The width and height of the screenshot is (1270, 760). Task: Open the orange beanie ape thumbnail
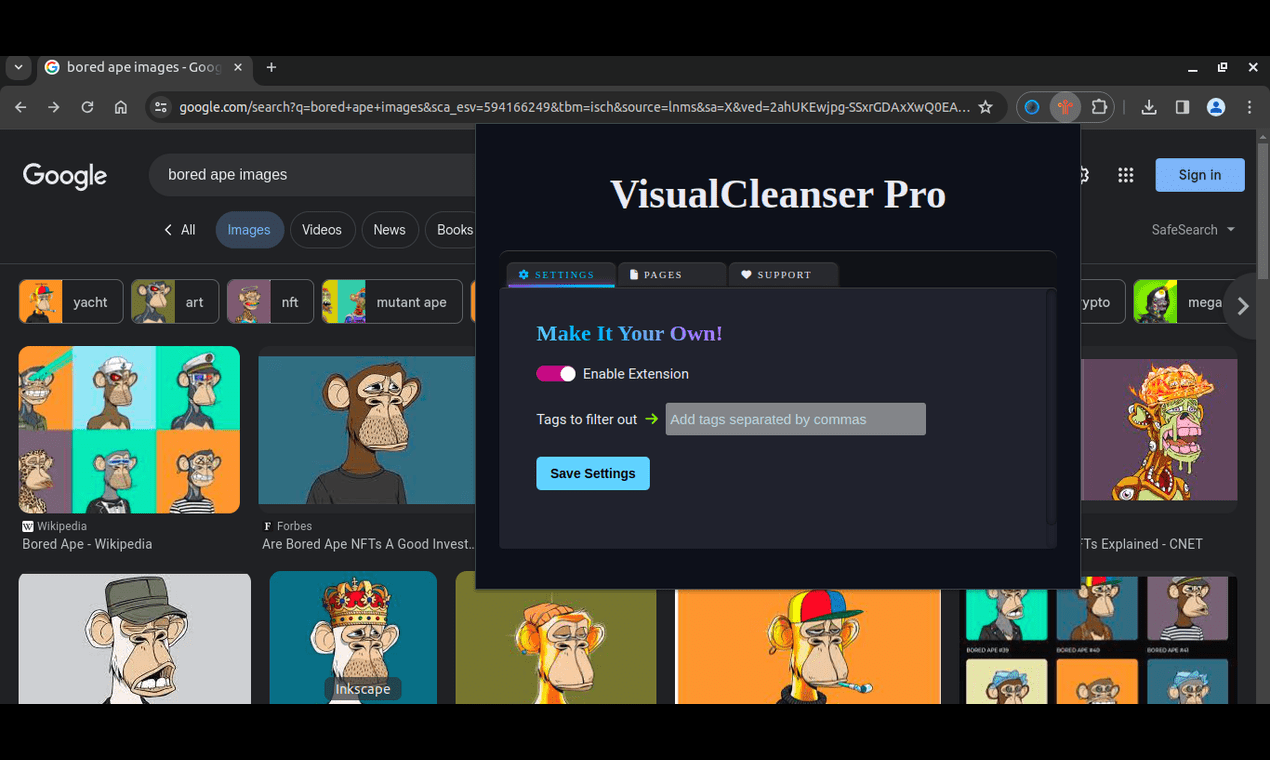[556, 638]
